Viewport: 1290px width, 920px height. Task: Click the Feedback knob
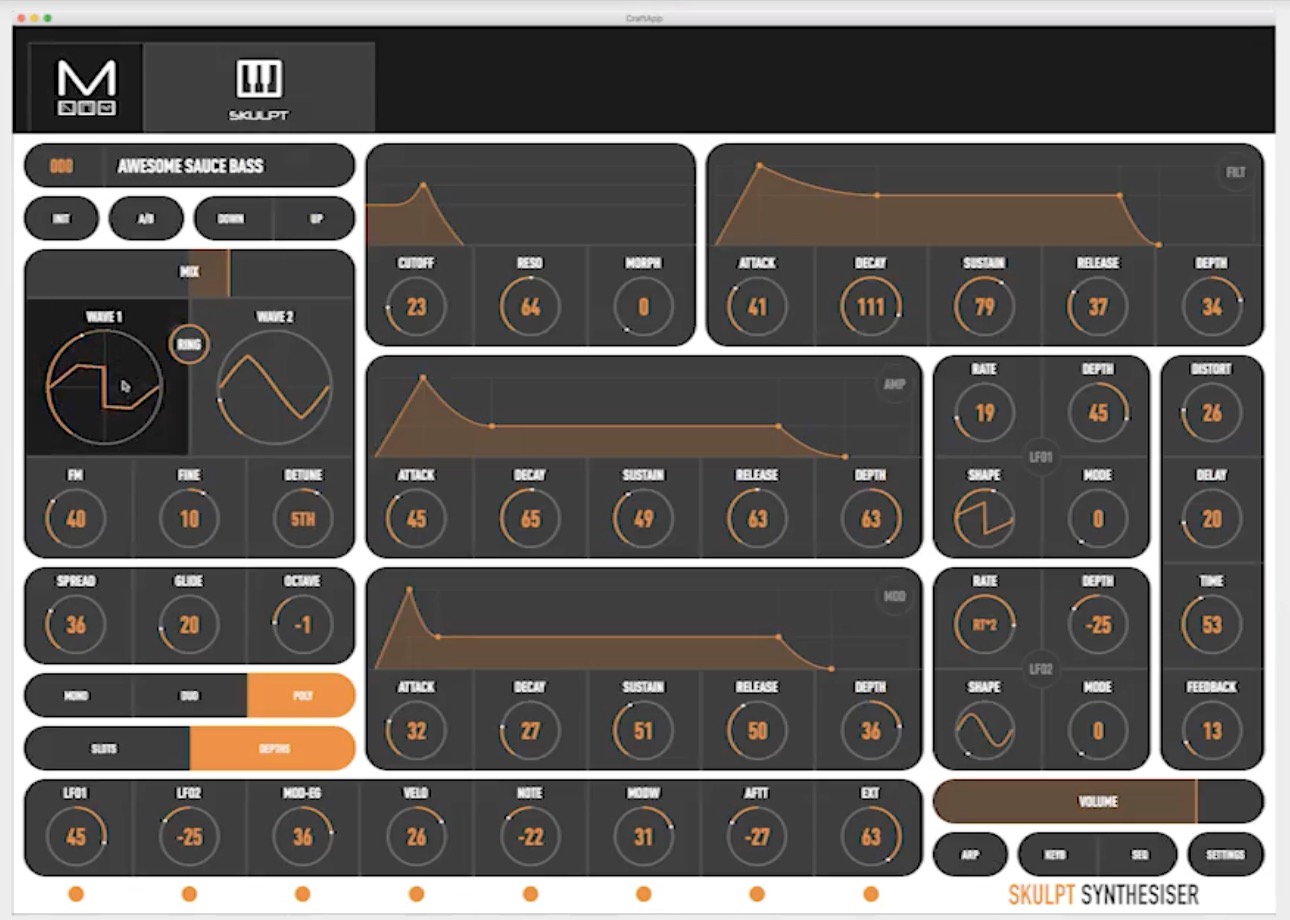1212,731
